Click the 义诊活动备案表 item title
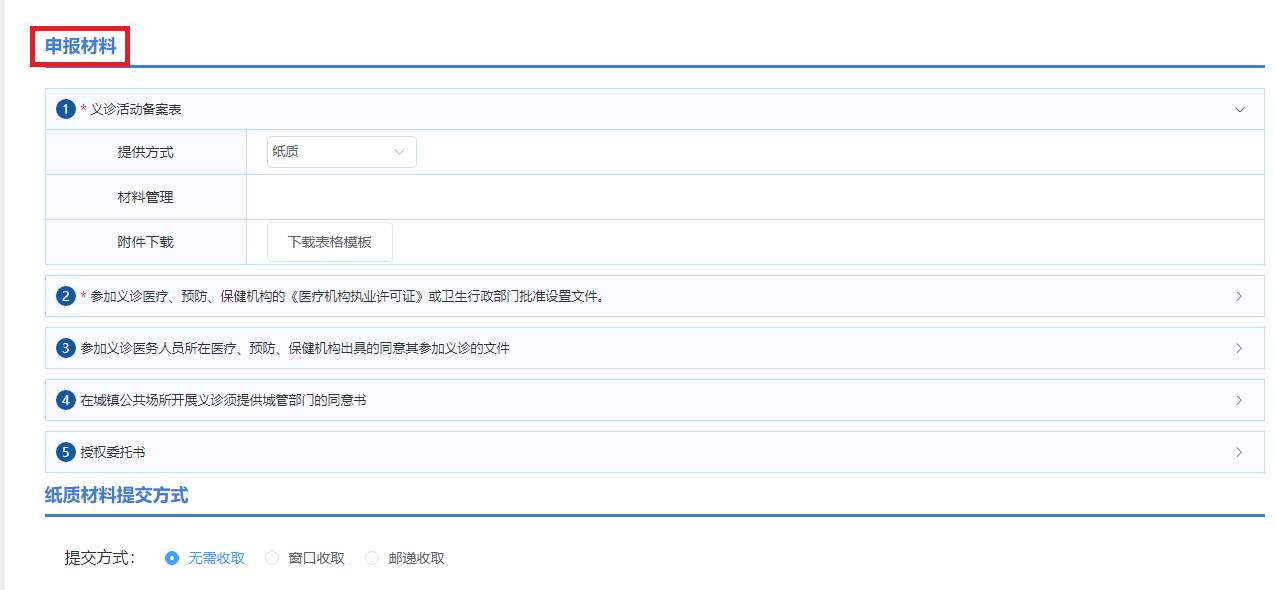Screen dimensions: 1276x590 136,109
